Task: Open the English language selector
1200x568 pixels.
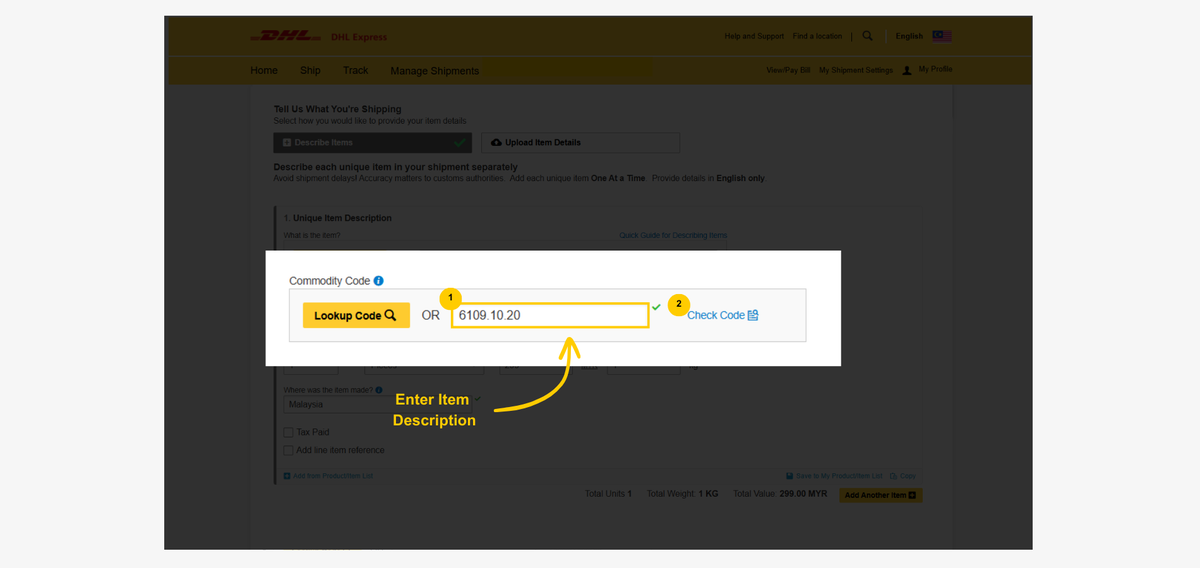Action: [x=909, y=36]
